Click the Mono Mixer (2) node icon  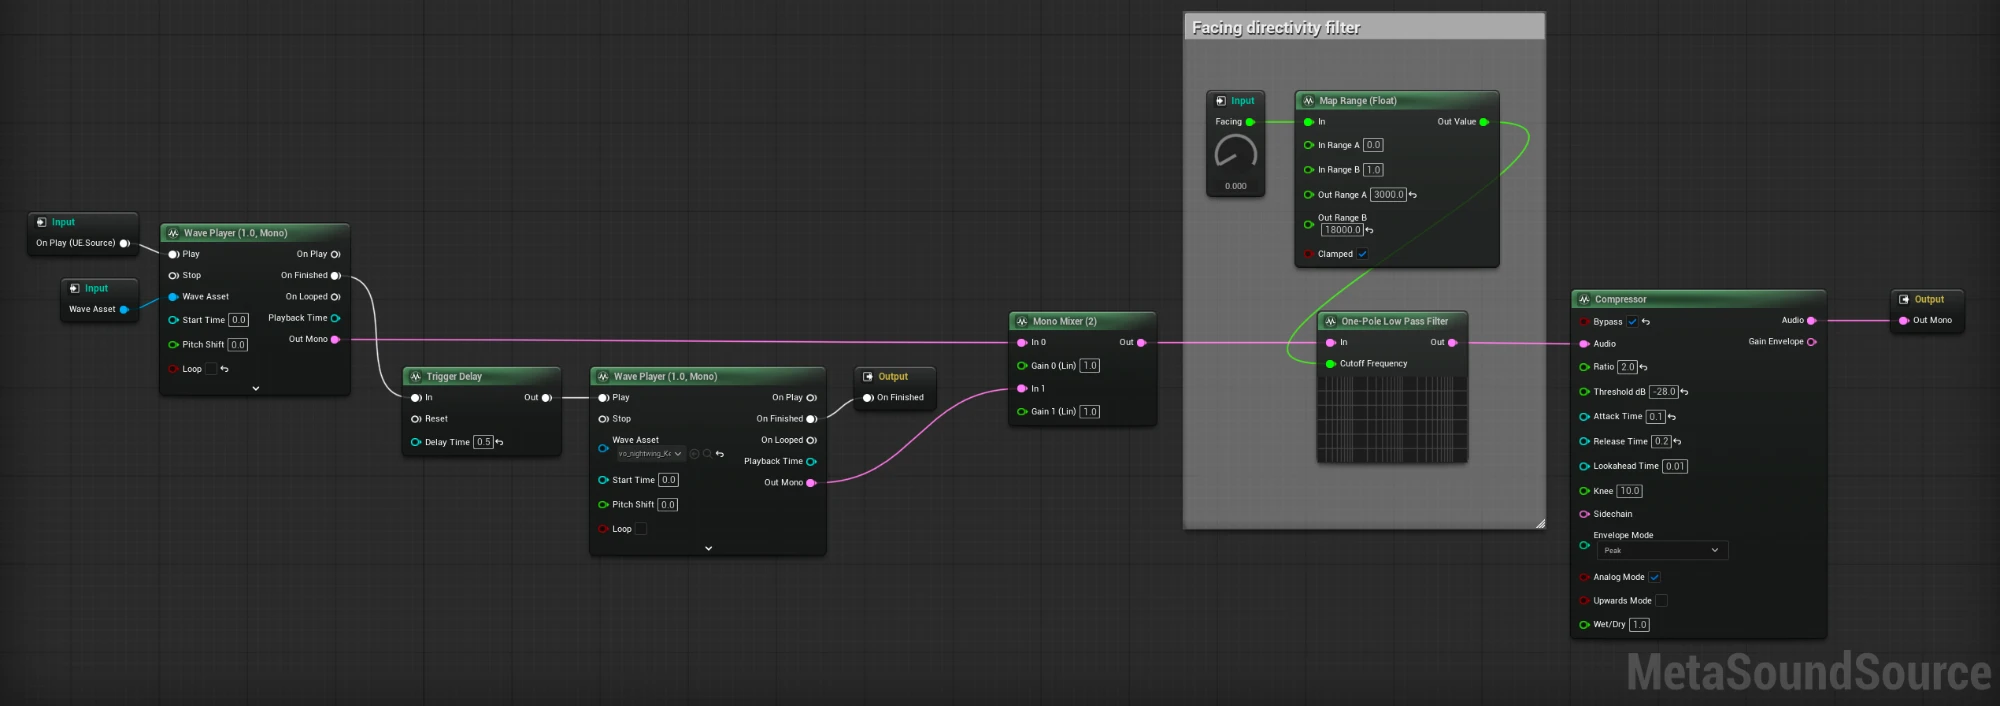(x=1022, y=321)
